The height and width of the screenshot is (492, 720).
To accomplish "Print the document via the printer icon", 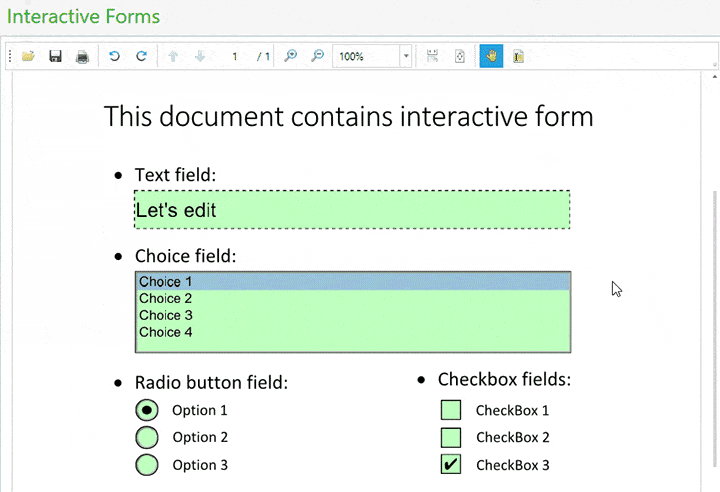I will (83, 57).
